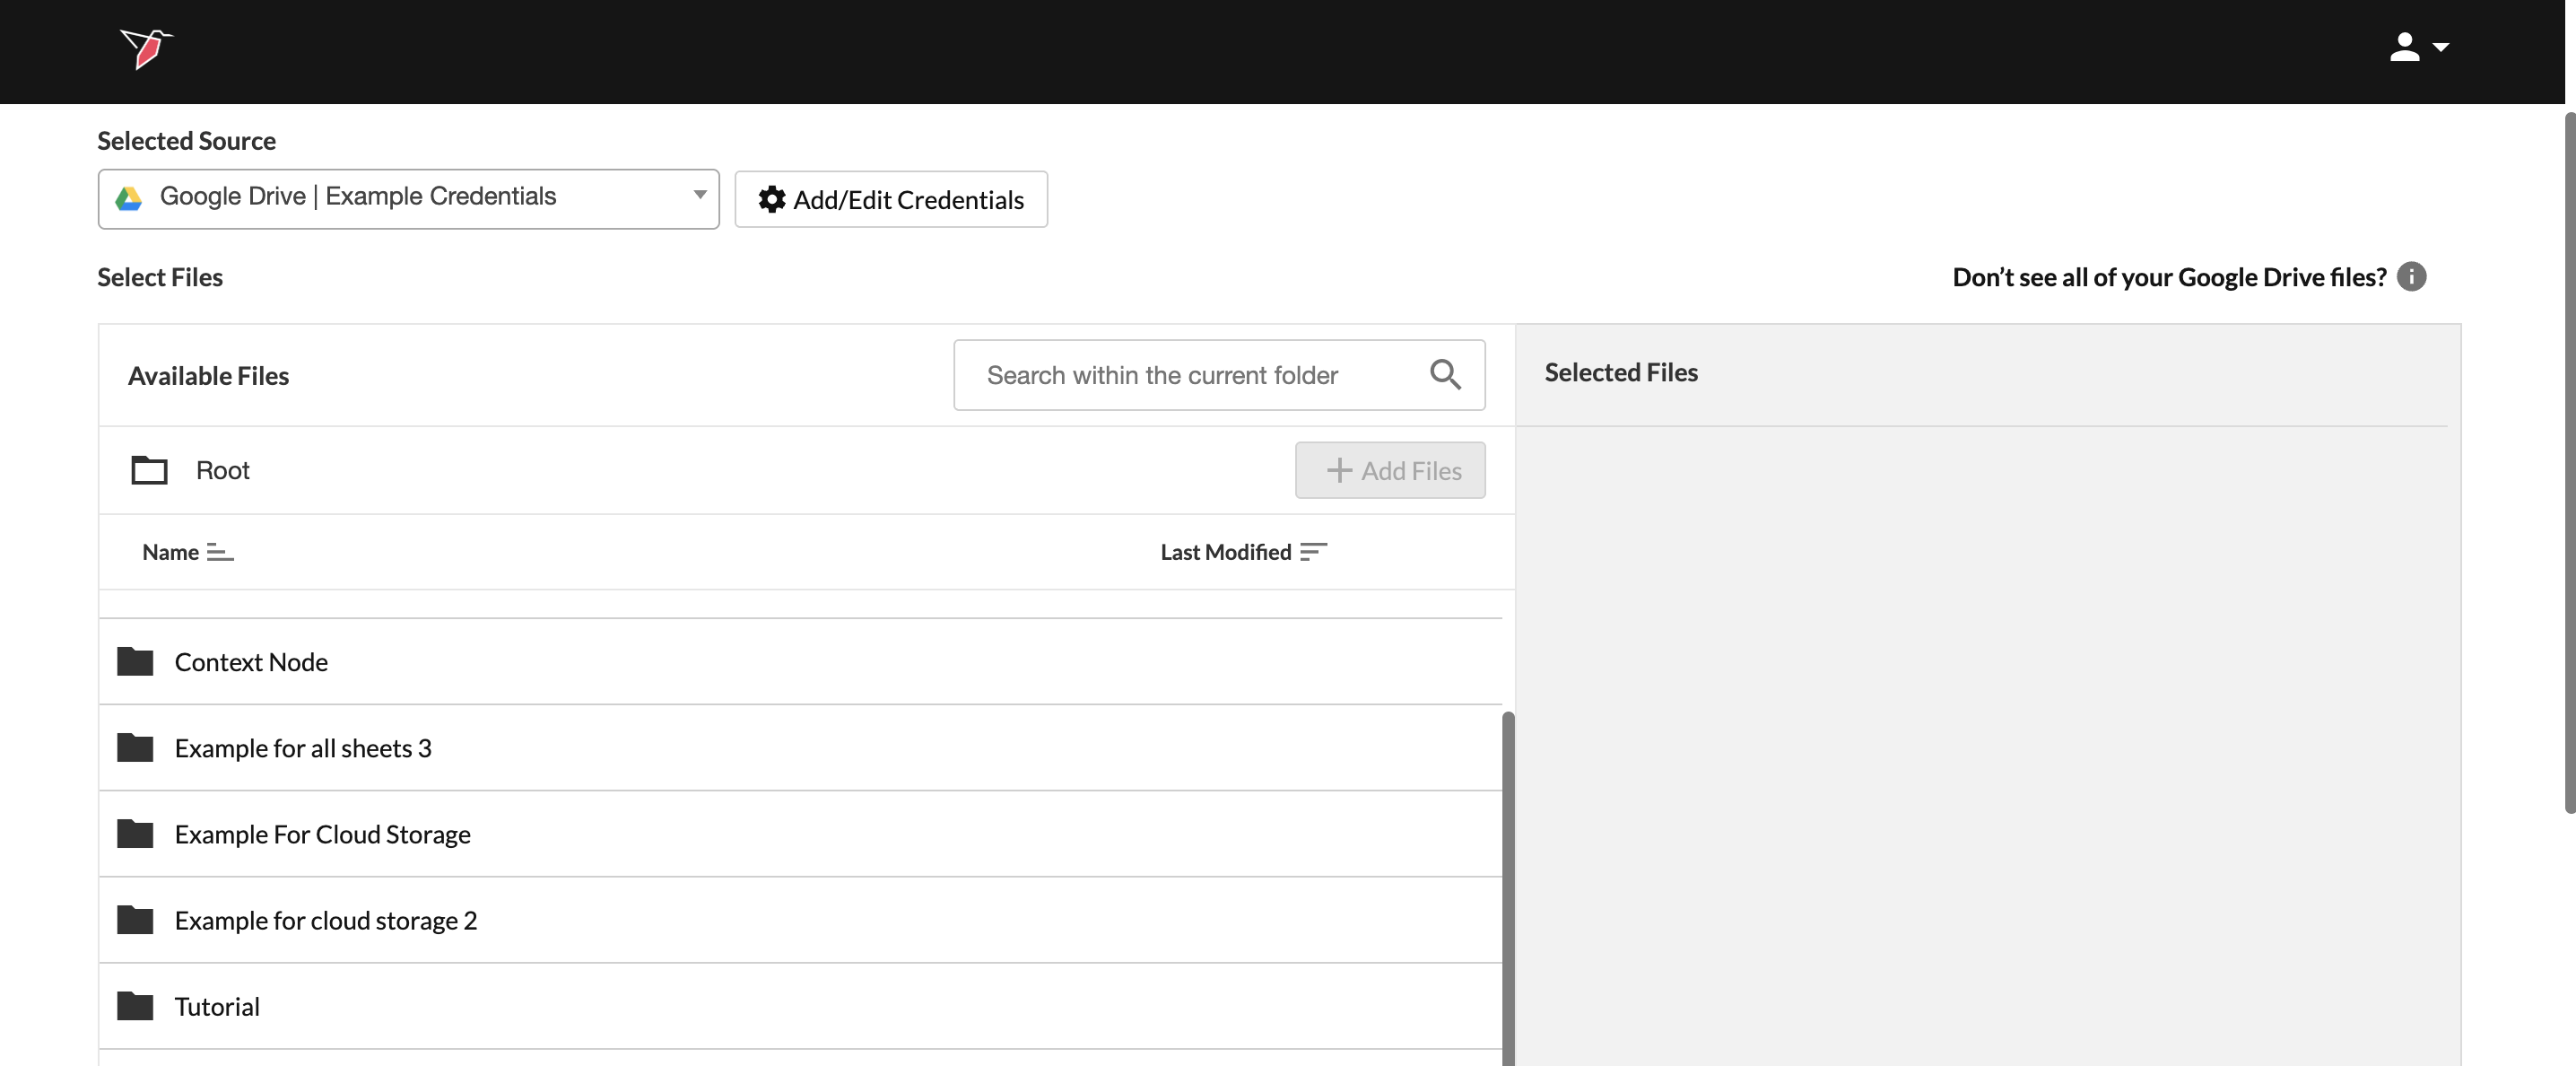Click the magnifying glass search icon
This screenshot has height=1066, width=2576.
pyautogui.click(x=1445, y=375)
